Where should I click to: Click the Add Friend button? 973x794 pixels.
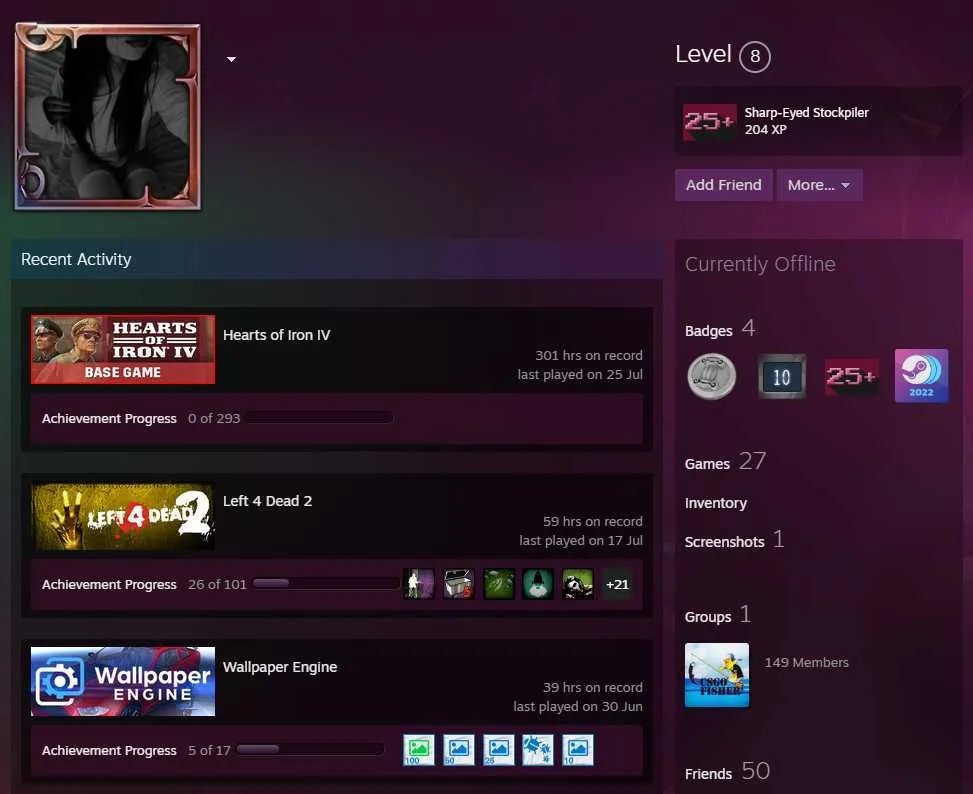point(724,185)
